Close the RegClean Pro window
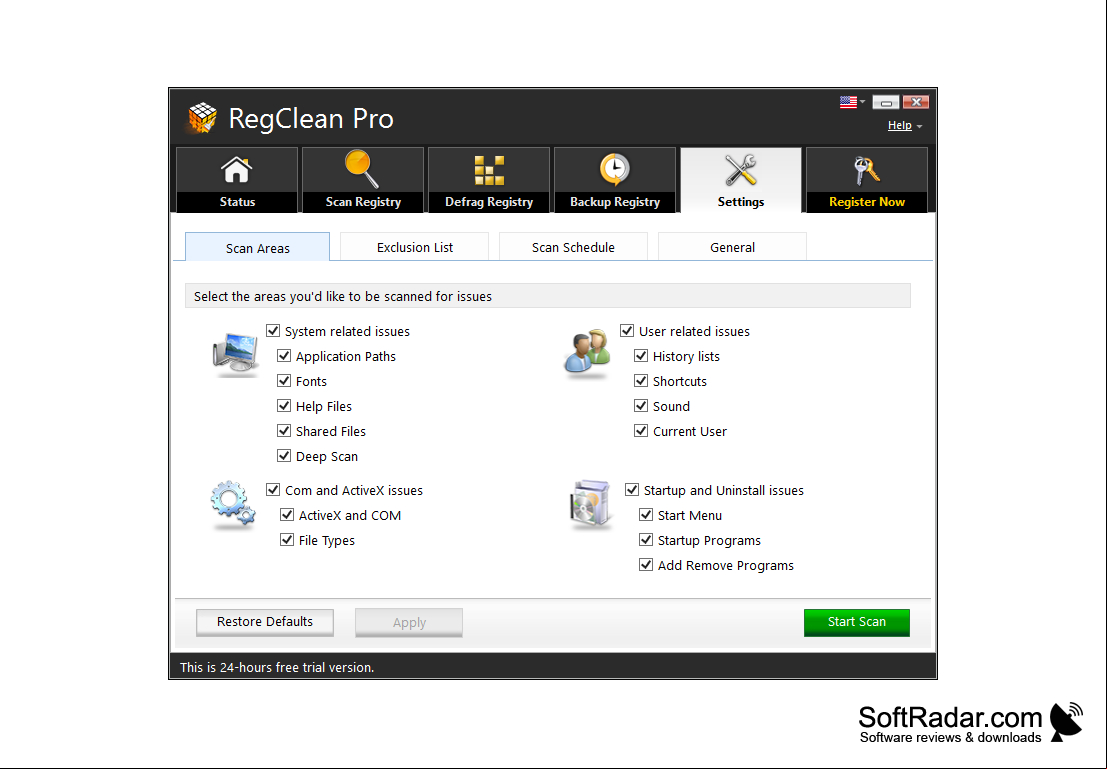Viewport: 1107px width, 769px height. pos(916,102)
